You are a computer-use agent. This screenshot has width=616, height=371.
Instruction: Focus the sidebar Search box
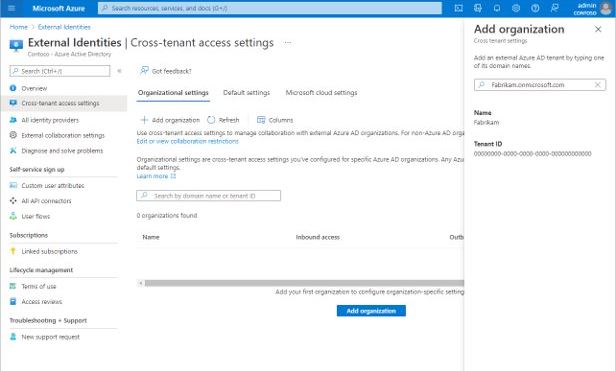coord(60,71)
